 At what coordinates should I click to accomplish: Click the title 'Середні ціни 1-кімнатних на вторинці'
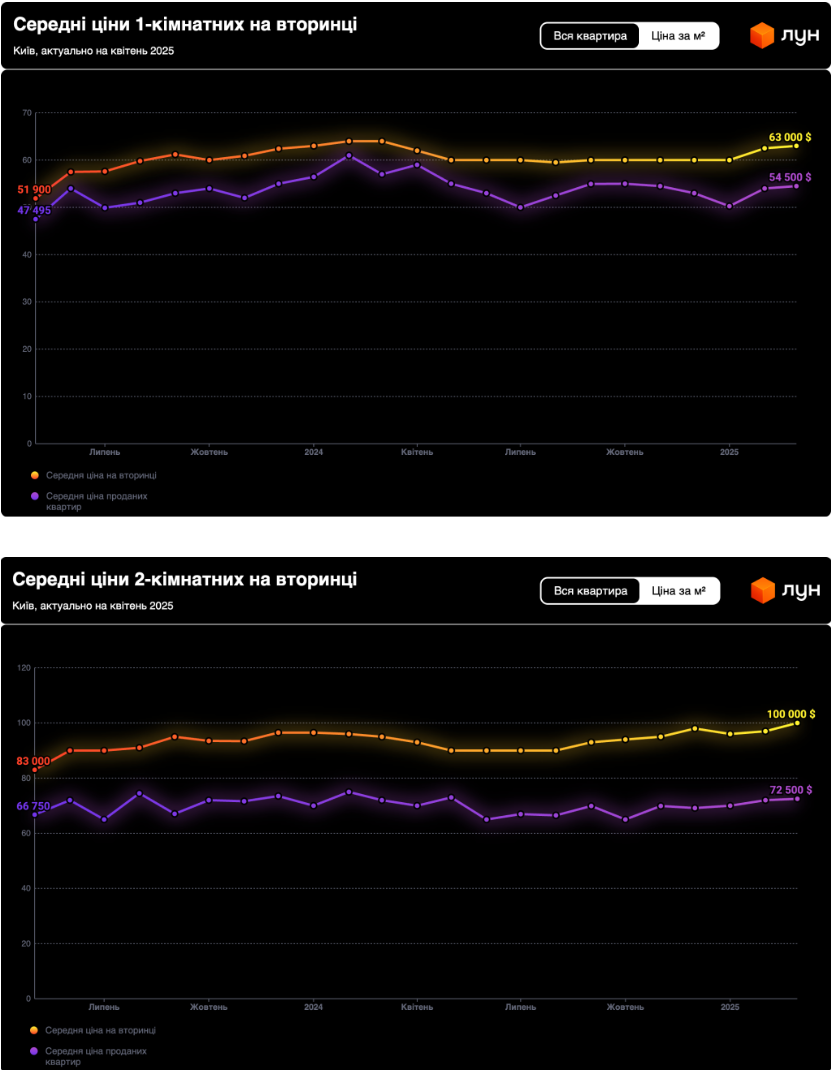(x=185, y=24)
